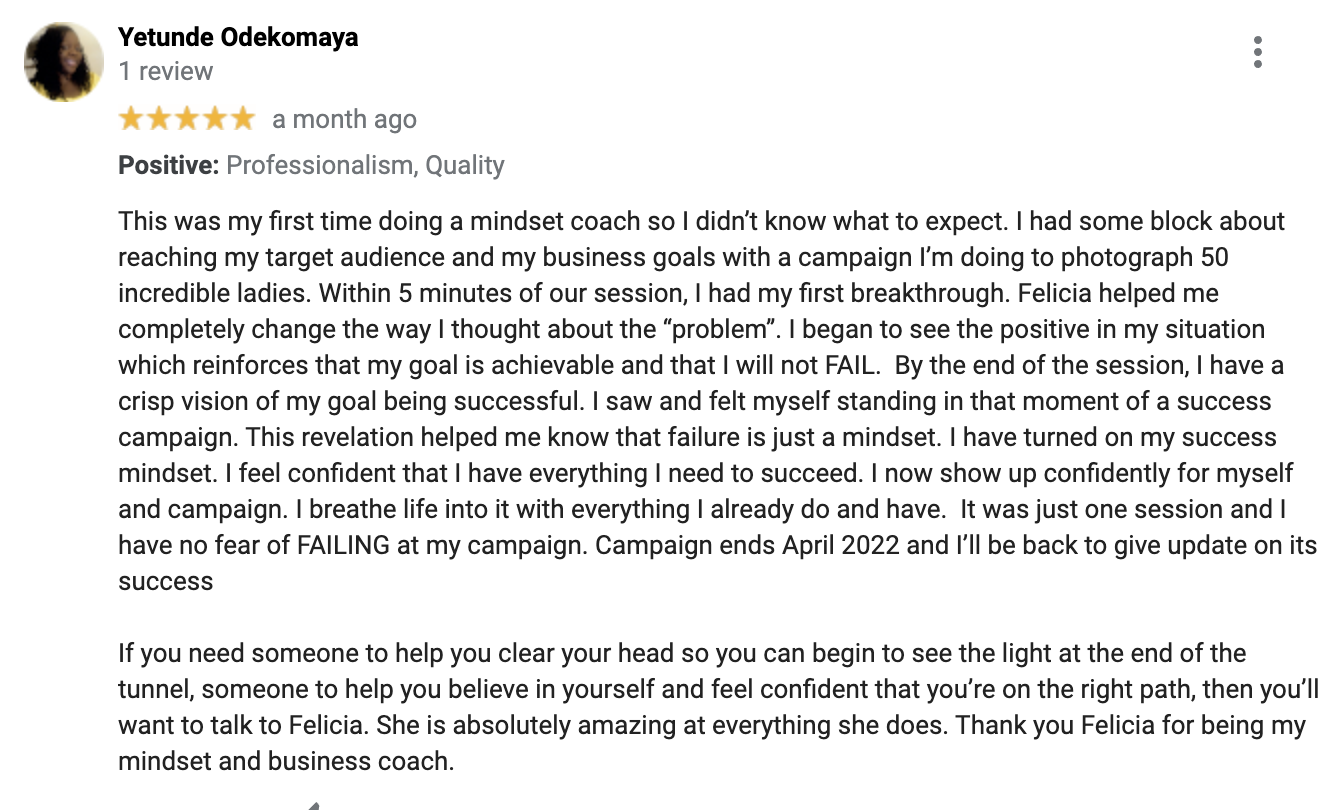The height and width of the screenshot is (810, 1340).
Task: Click the fourth rating star
Action: tap(215, 120)
